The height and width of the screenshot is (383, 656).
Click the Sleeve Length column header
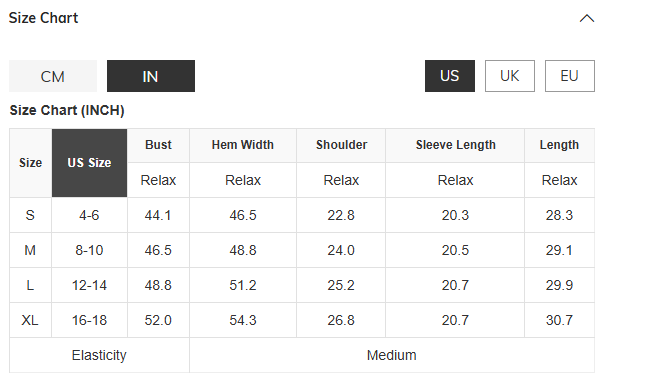pyautogui.click(x=455, y=145)
